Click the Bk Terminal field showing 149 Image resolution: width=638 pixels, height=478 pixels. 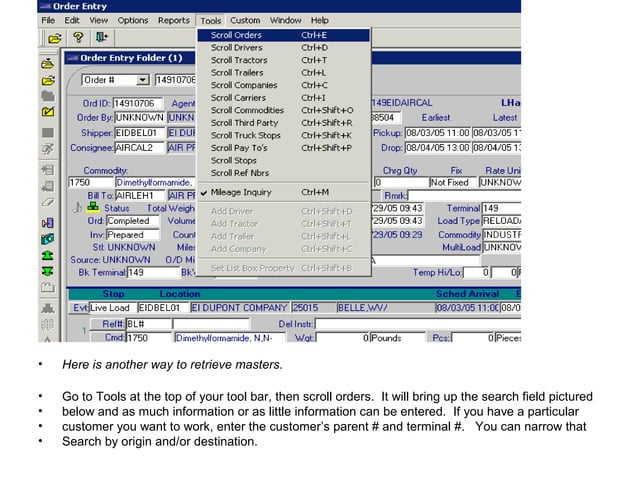[x=153, y=273]
